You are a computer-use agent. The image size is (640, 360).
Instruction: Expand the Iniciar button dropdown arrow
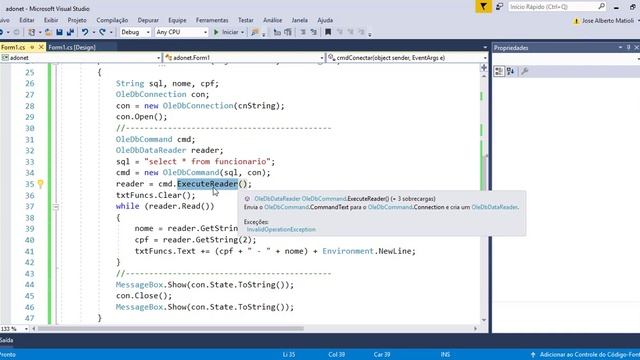(x=242, y=32)
